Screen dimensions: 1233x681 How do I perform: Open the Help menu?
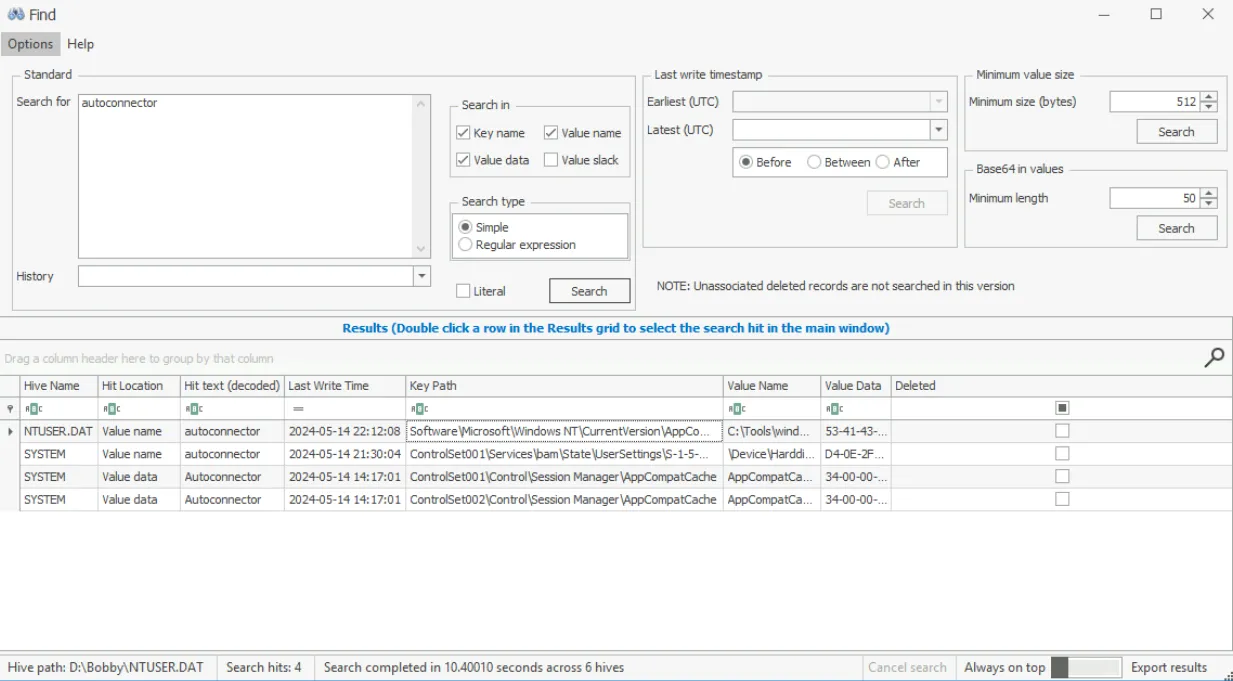tap(80, 44)
